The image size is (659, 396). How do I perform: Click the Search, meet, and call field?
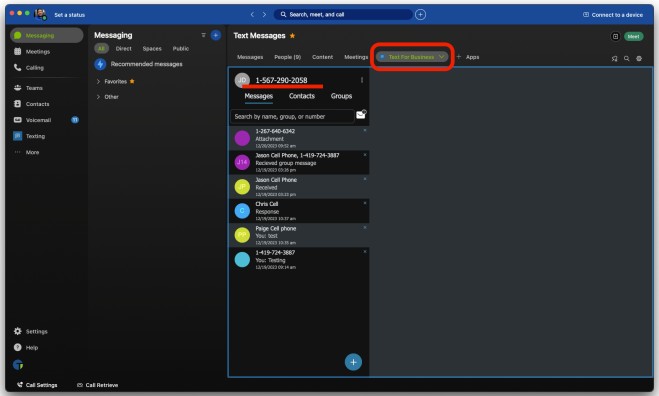tap(343, 14)
